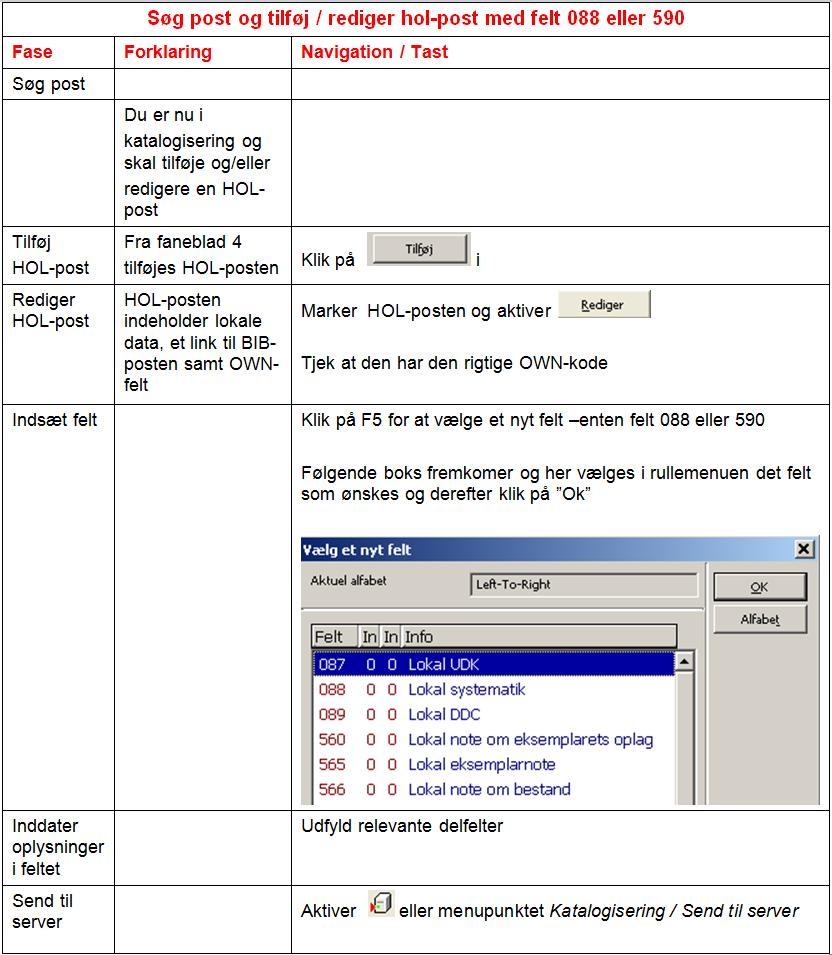Image resolution: width=832 pixels, height=955 pixels.
Task: Open the Alfabet button in dialog
Action: 759,620
